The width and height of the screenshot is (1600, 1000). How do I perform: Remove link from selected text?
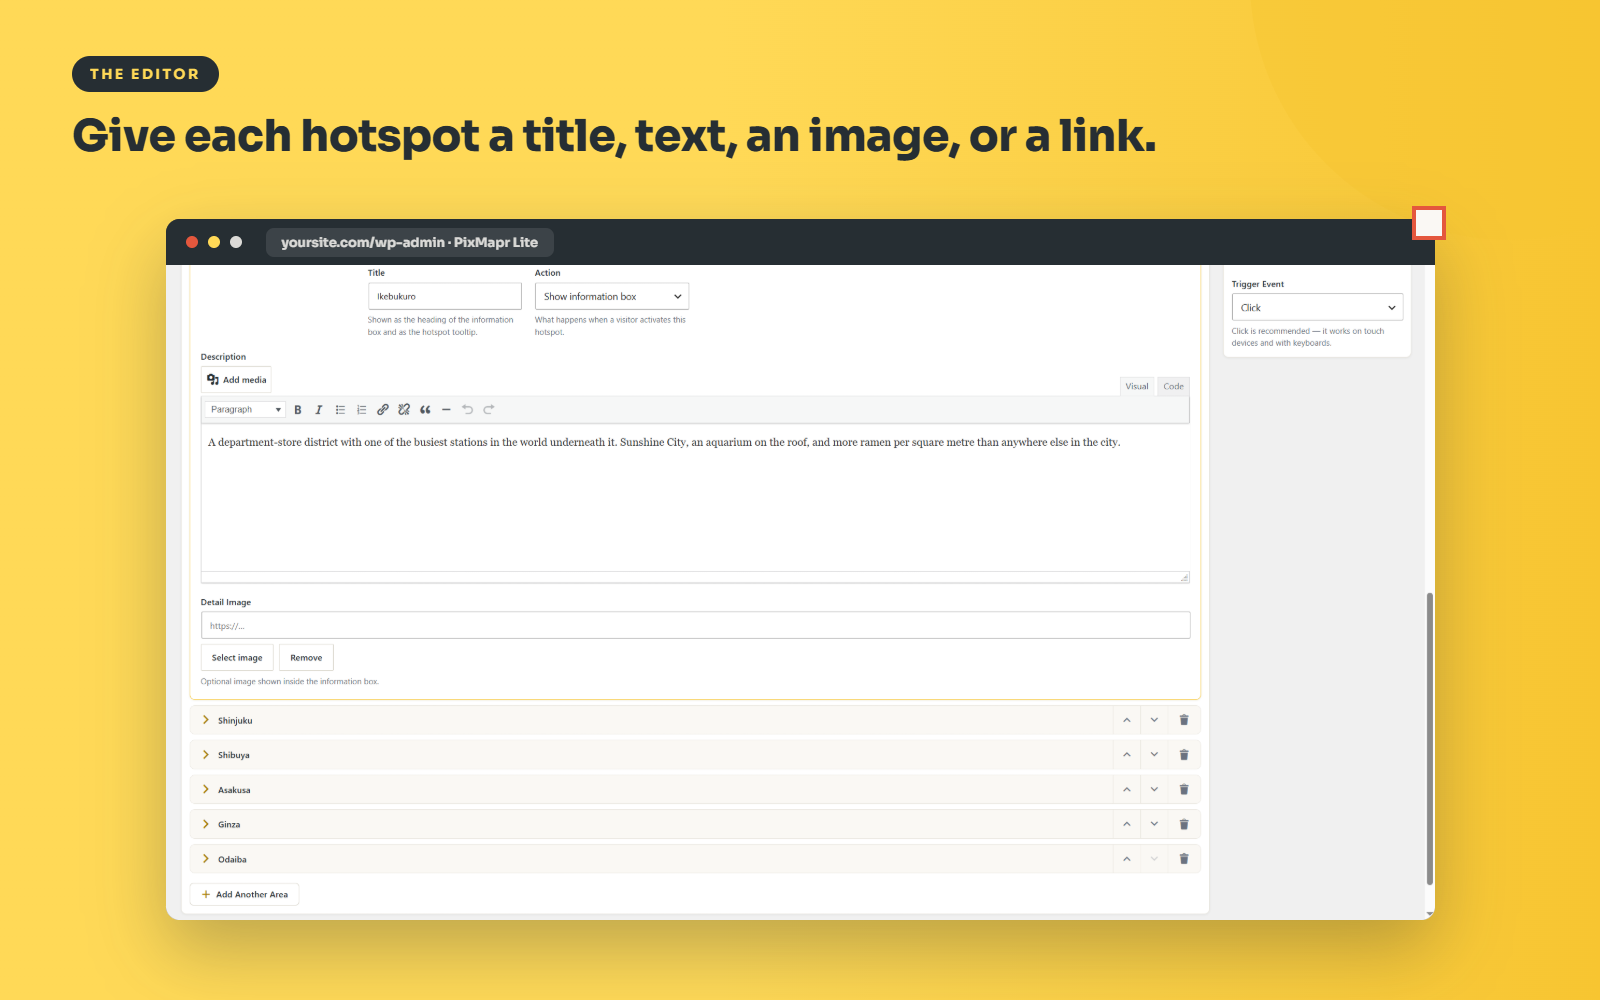point(404,410)
